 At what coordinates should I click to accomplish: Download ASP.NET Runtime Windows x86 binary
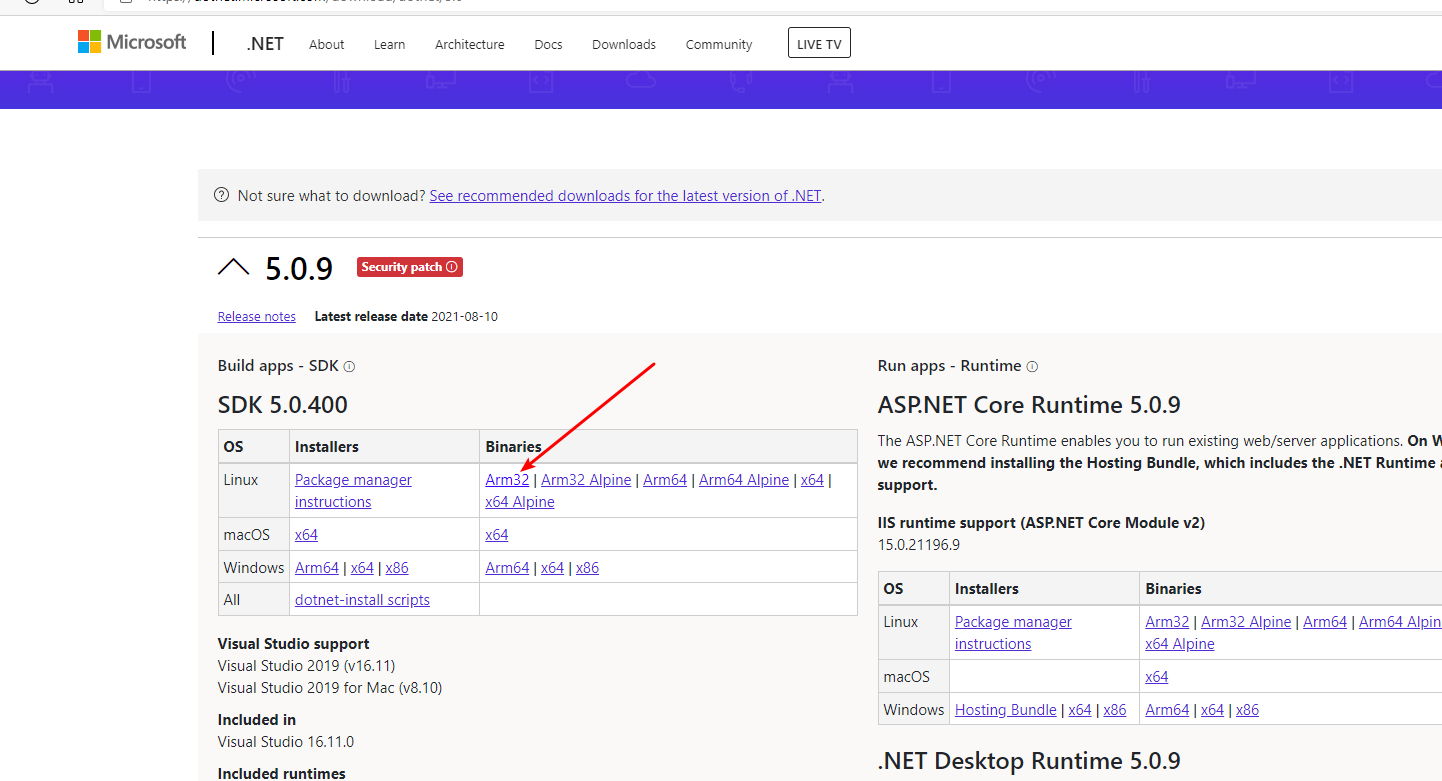pos(1248,710)
